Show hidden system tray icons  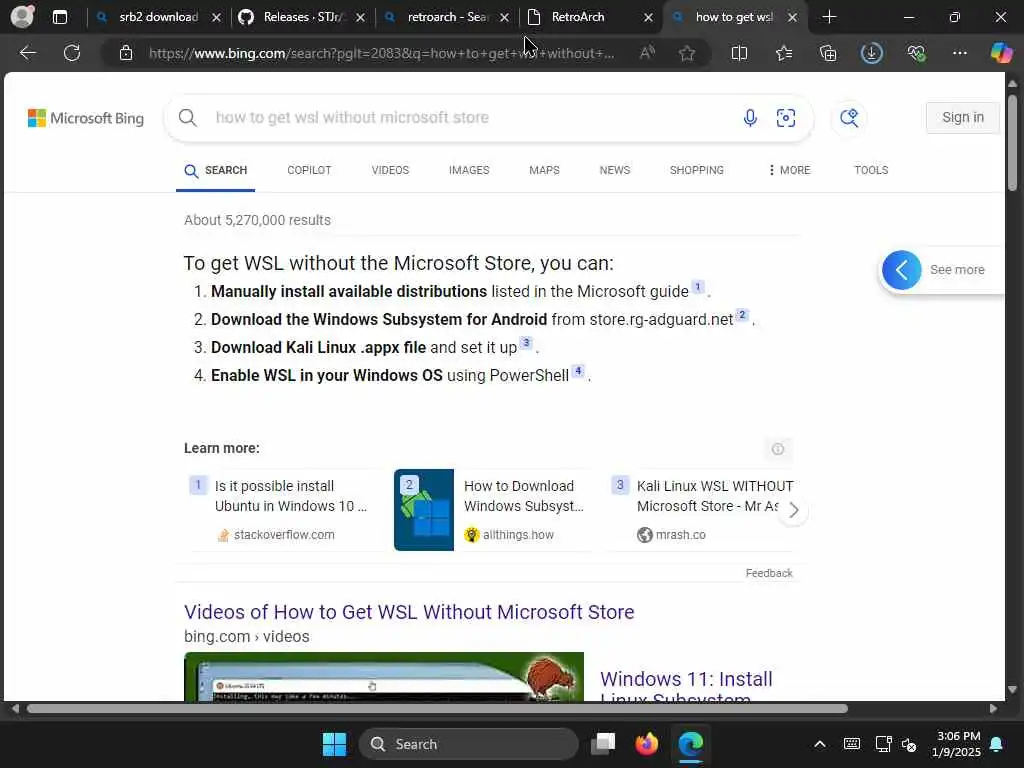click(x=820, y=744)
